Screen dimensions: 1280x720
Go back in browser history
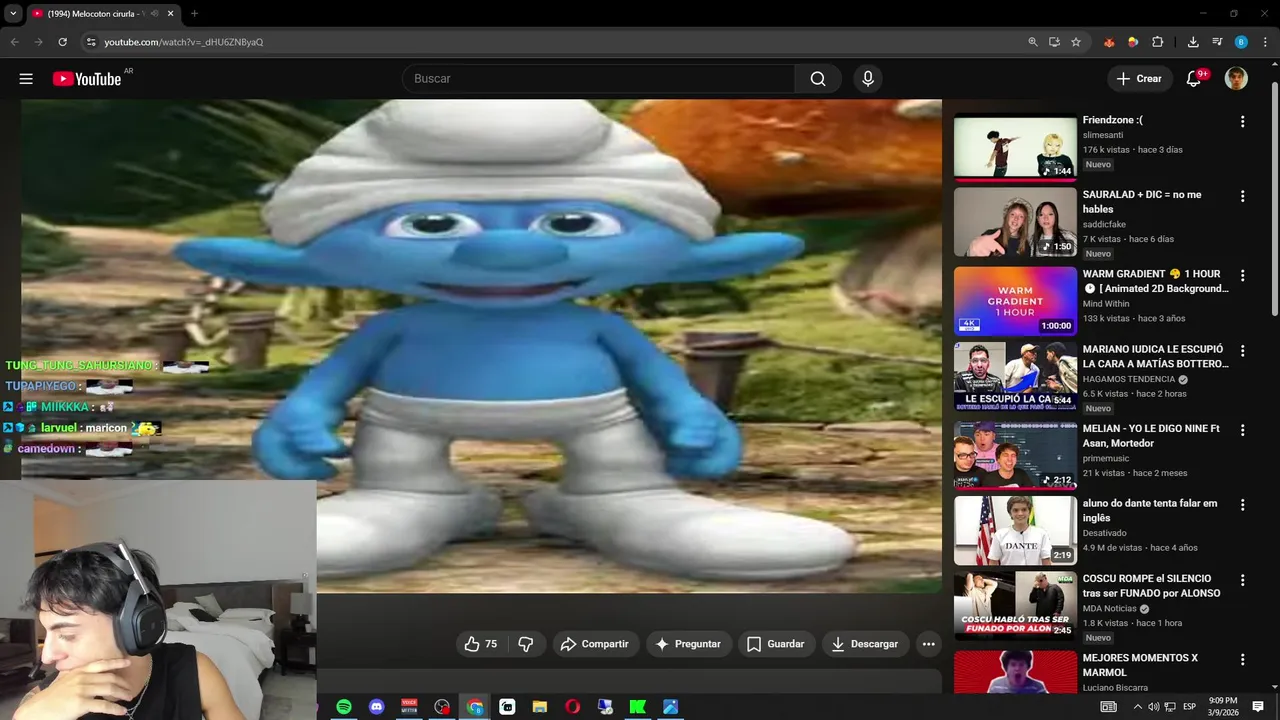14,42
